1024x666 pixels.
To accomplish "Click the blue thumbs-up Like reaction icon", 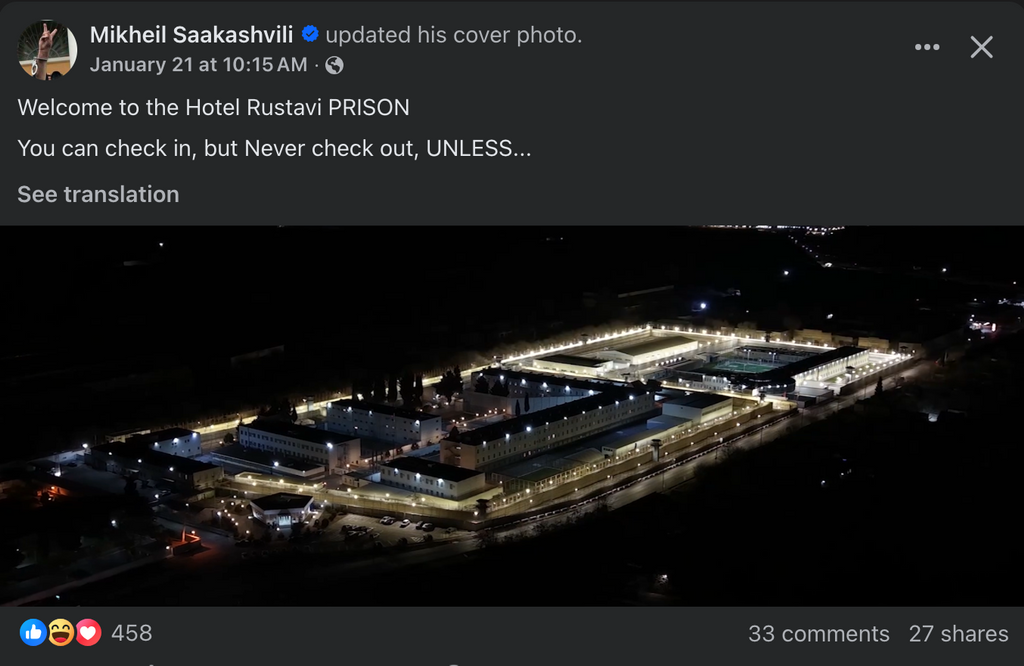I will pyautogui.click(x=33, y=632).
